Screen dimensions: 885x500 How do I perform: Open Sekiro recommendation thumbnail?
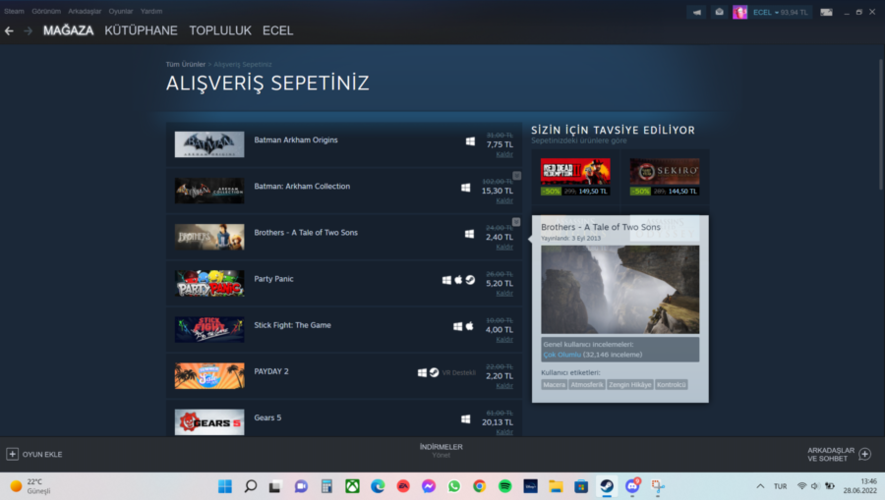tap(664, 172)
